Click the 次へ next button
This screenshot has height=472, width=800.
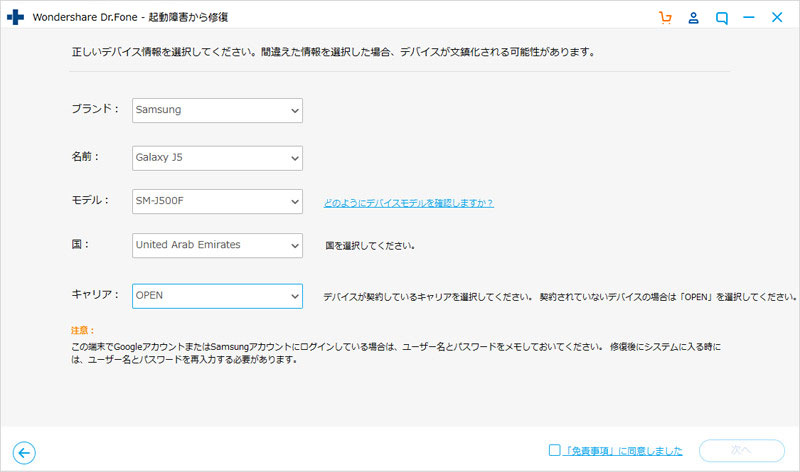click(741, 451)
